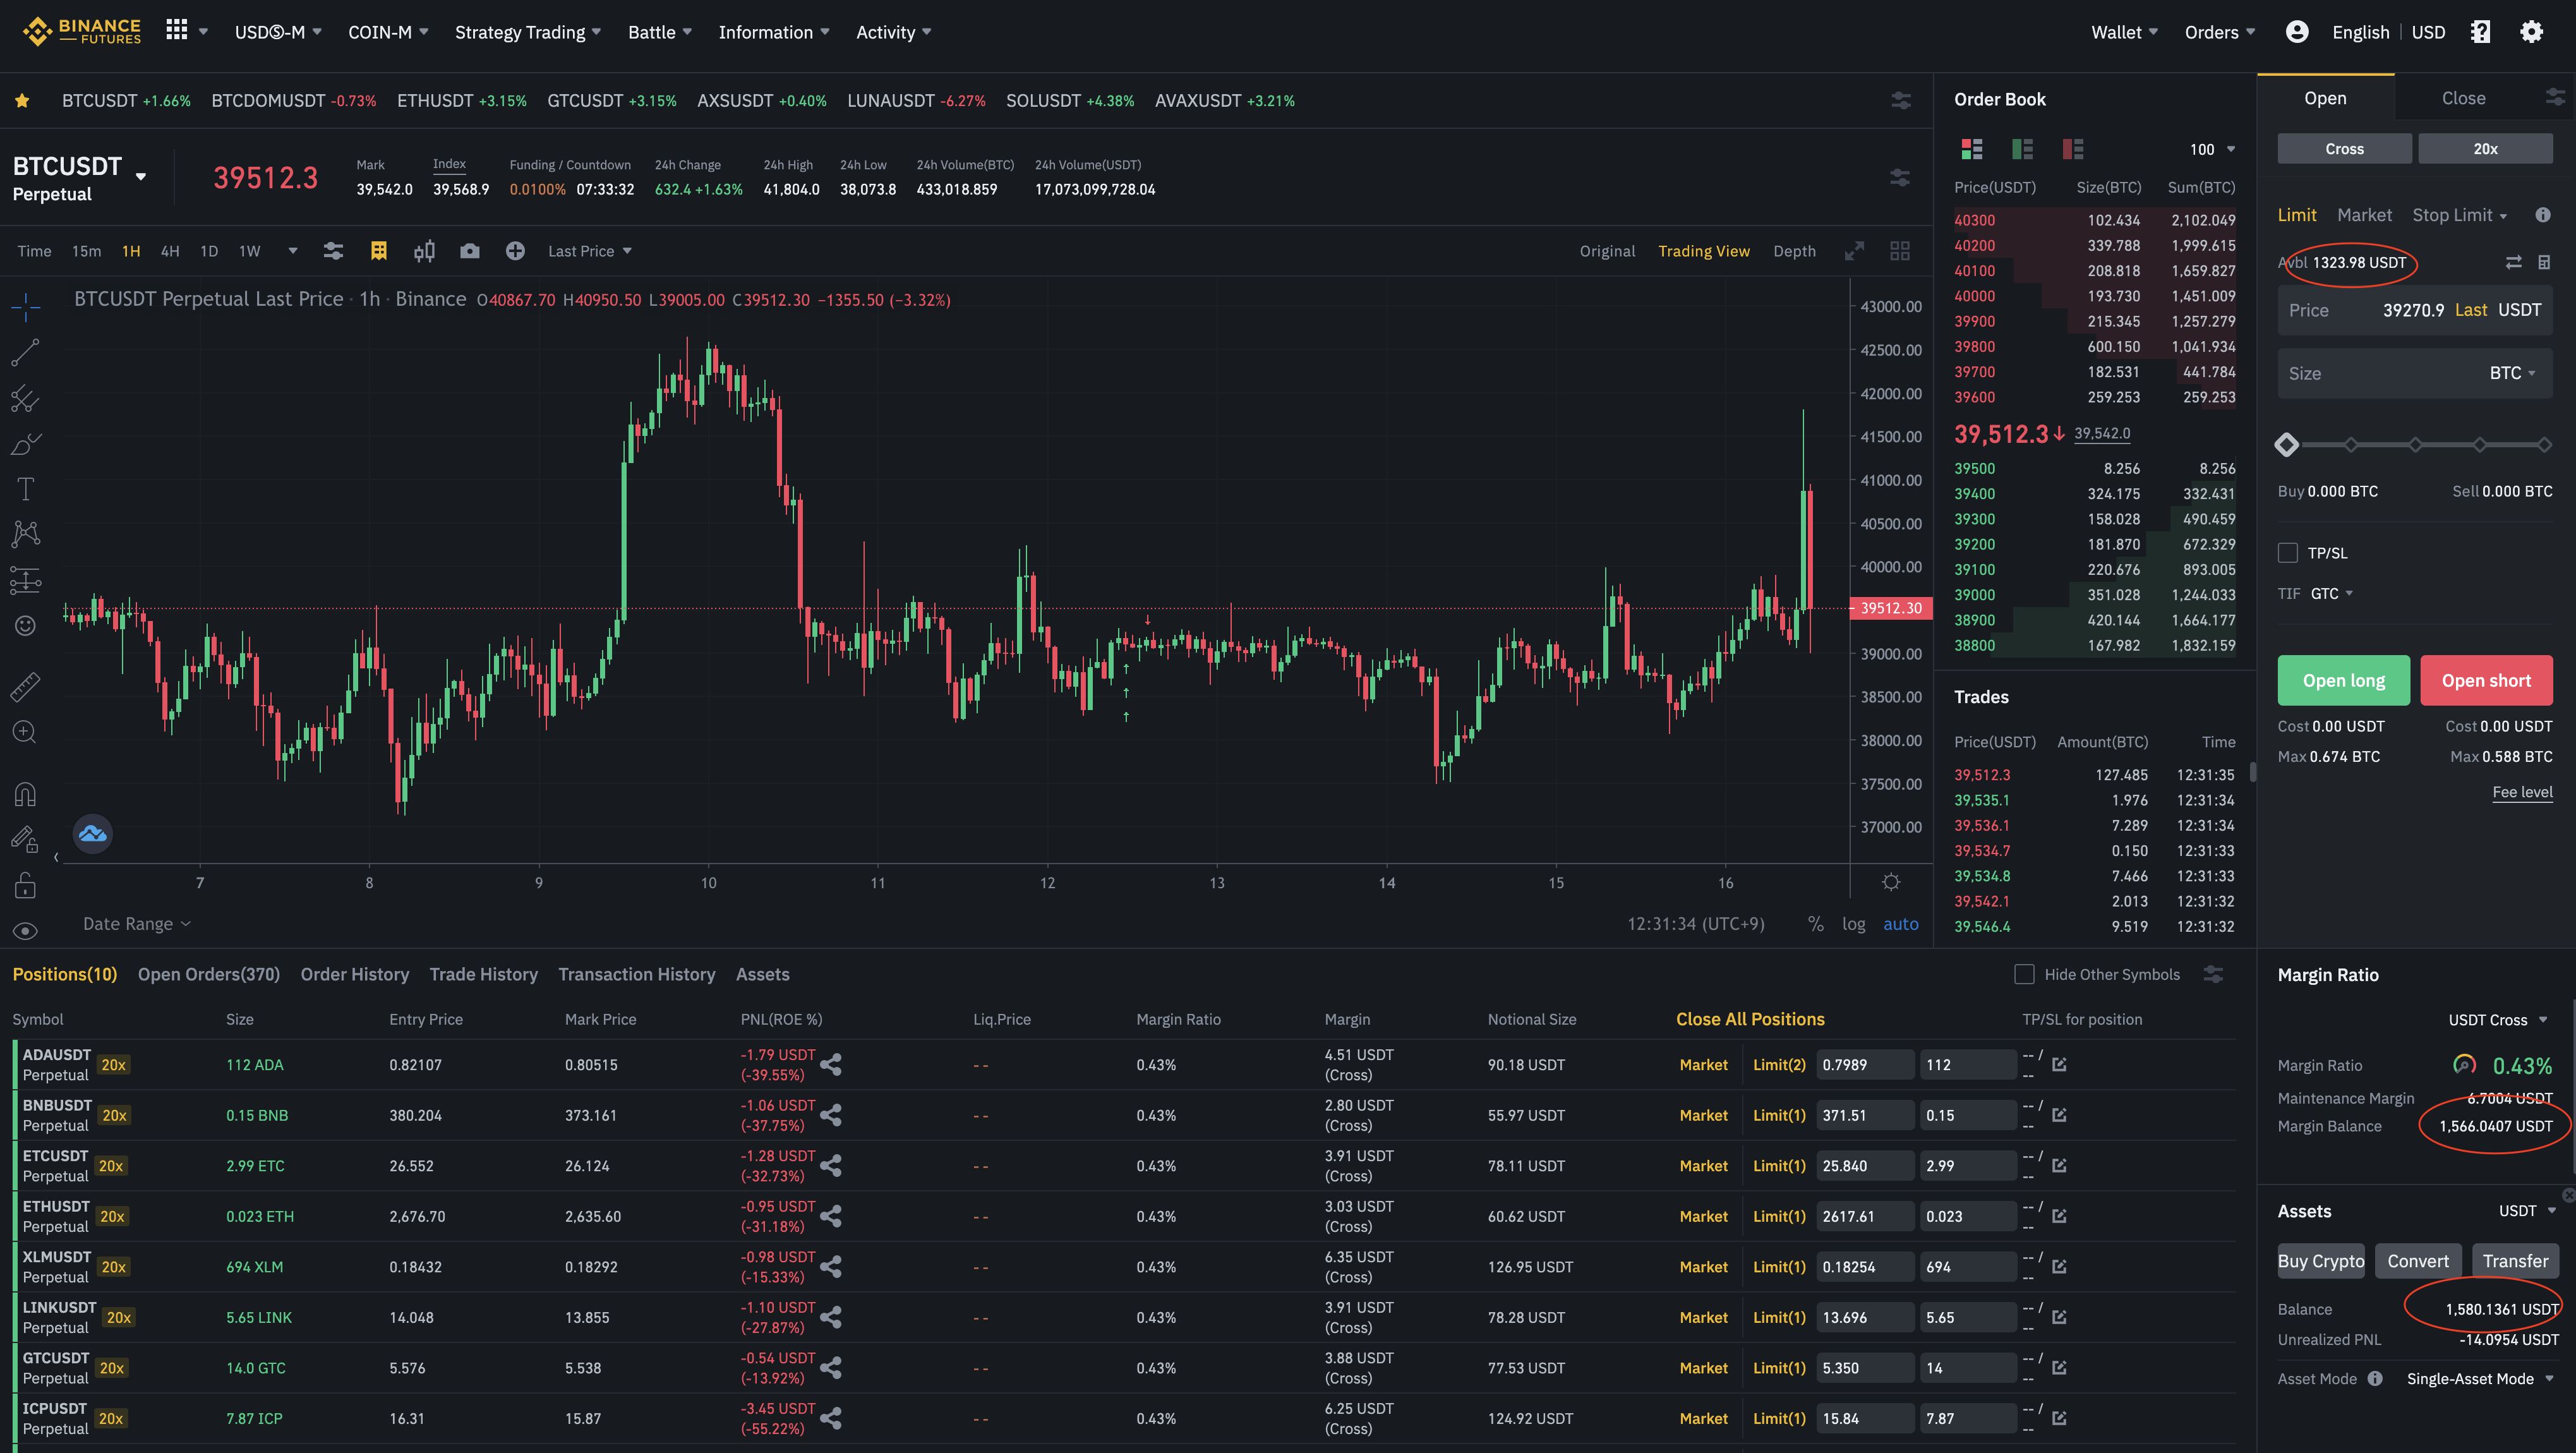The width and height of the screenshot is (2576, 1453).
Task: Click share icon for ADAUSDT position
Action: point(831,1064)
